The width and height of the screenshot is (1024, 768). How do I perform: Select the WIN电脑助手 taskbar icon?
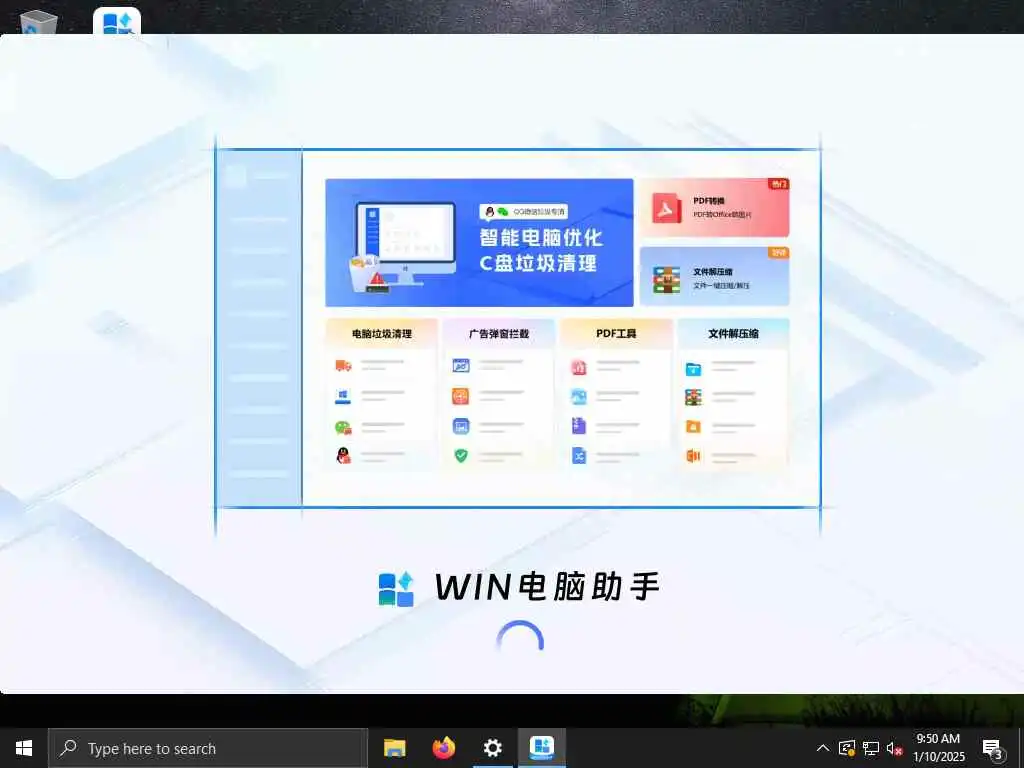pos(541,748)
